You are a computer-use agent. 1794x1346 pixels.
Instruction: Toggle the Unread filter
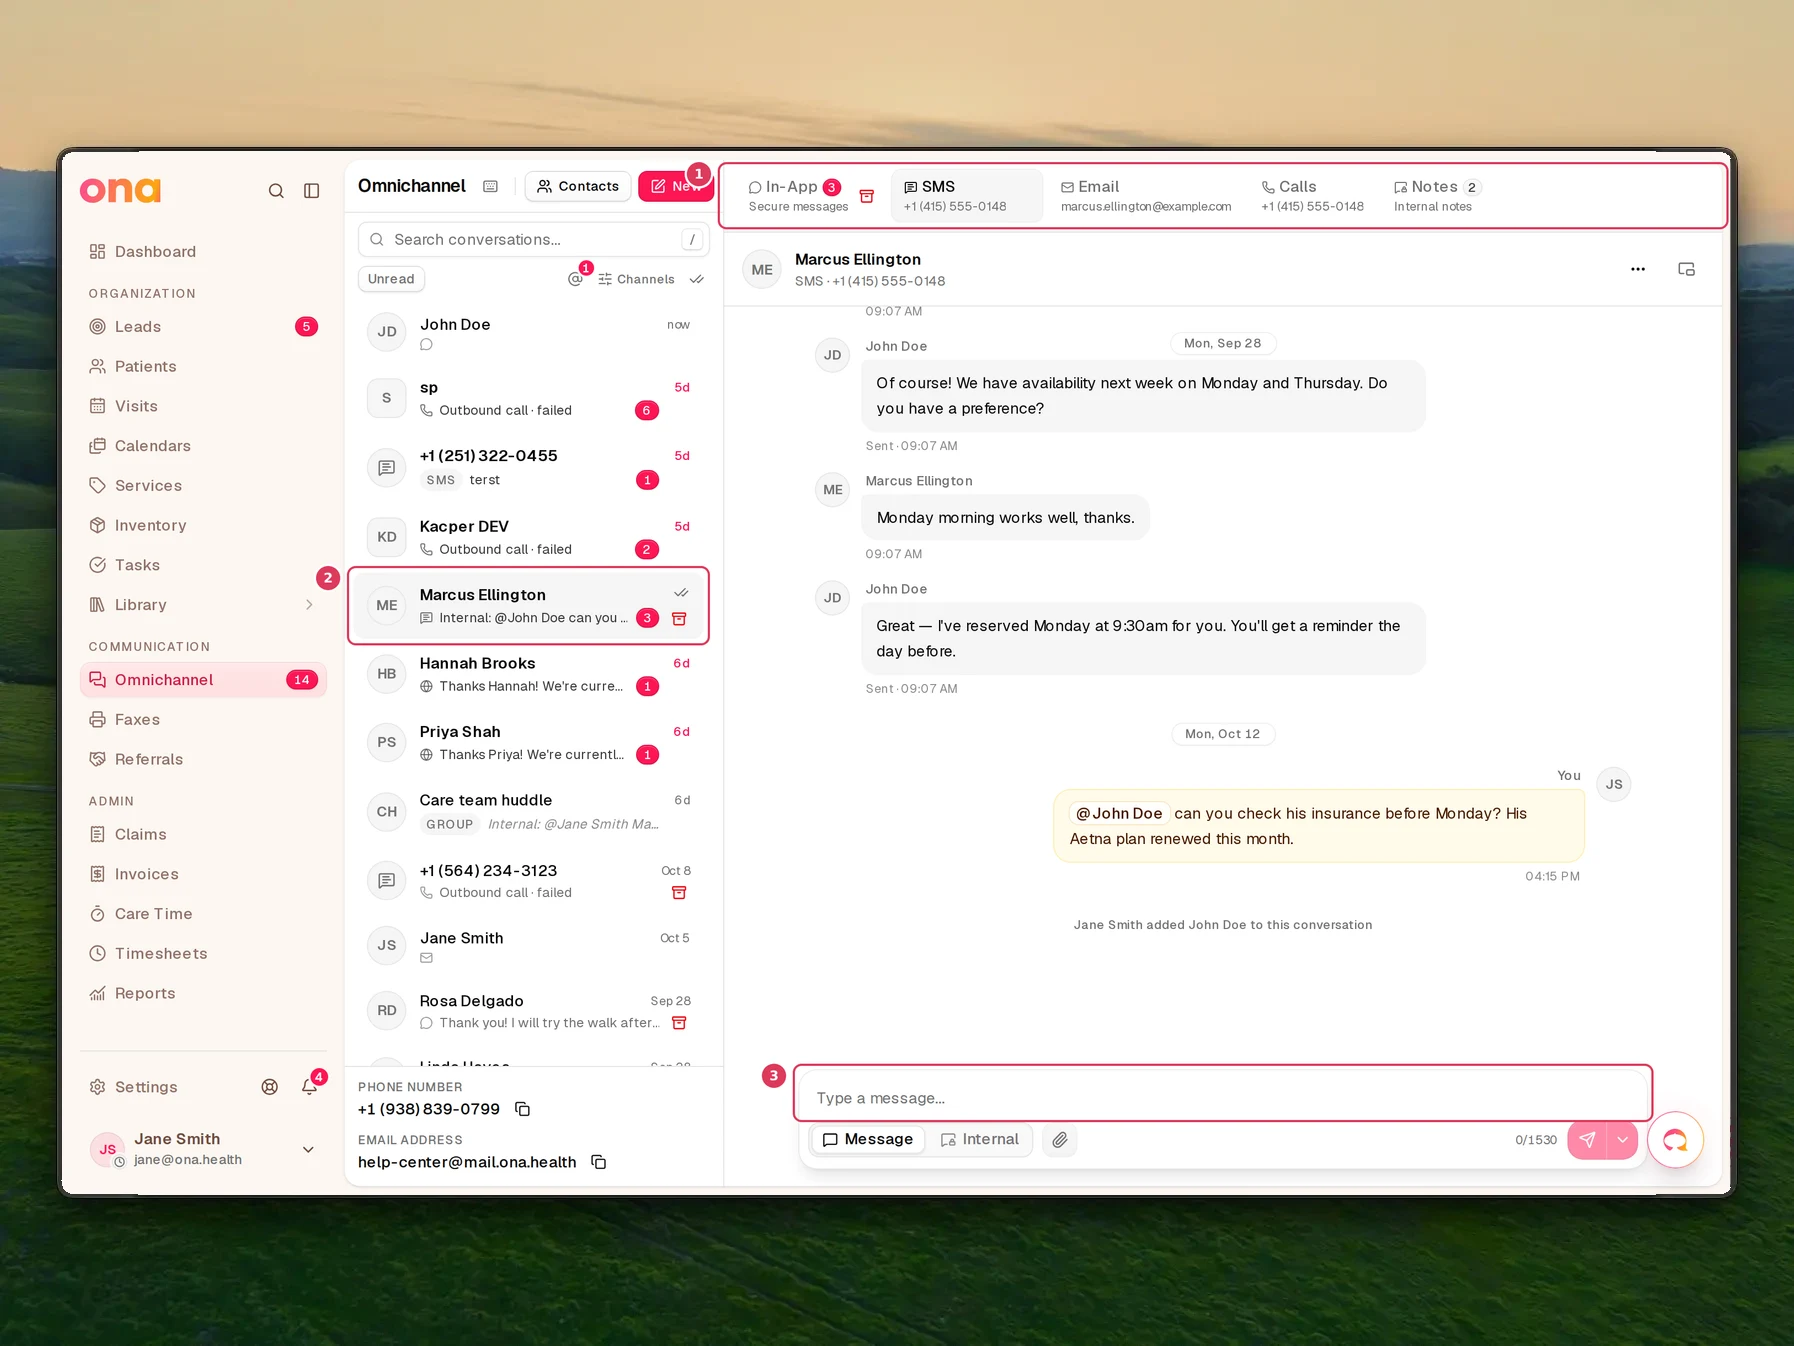(x=391, y=279)
